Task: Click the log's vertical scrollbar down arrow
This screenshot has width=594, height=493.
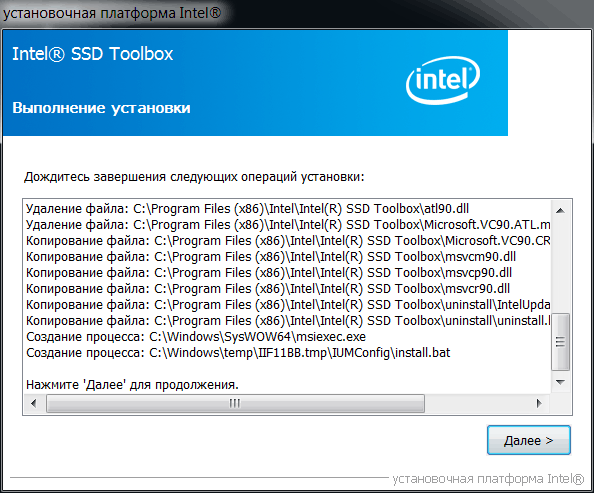Action: 560,382
